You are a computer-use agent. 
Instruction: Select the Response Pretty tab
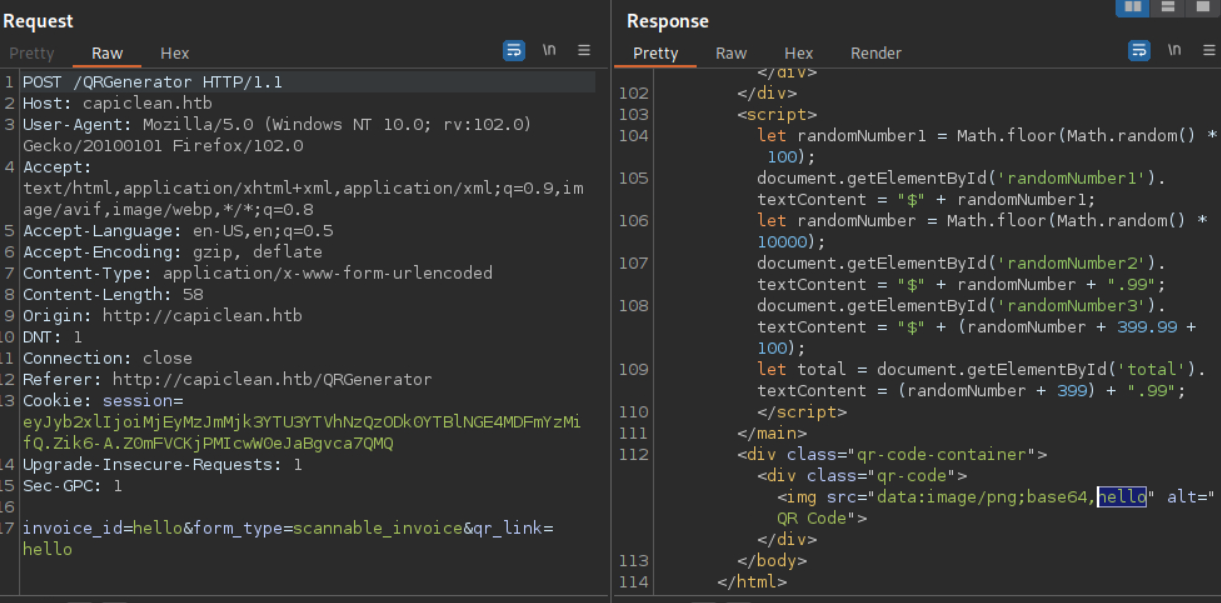[x=656, y=53]
